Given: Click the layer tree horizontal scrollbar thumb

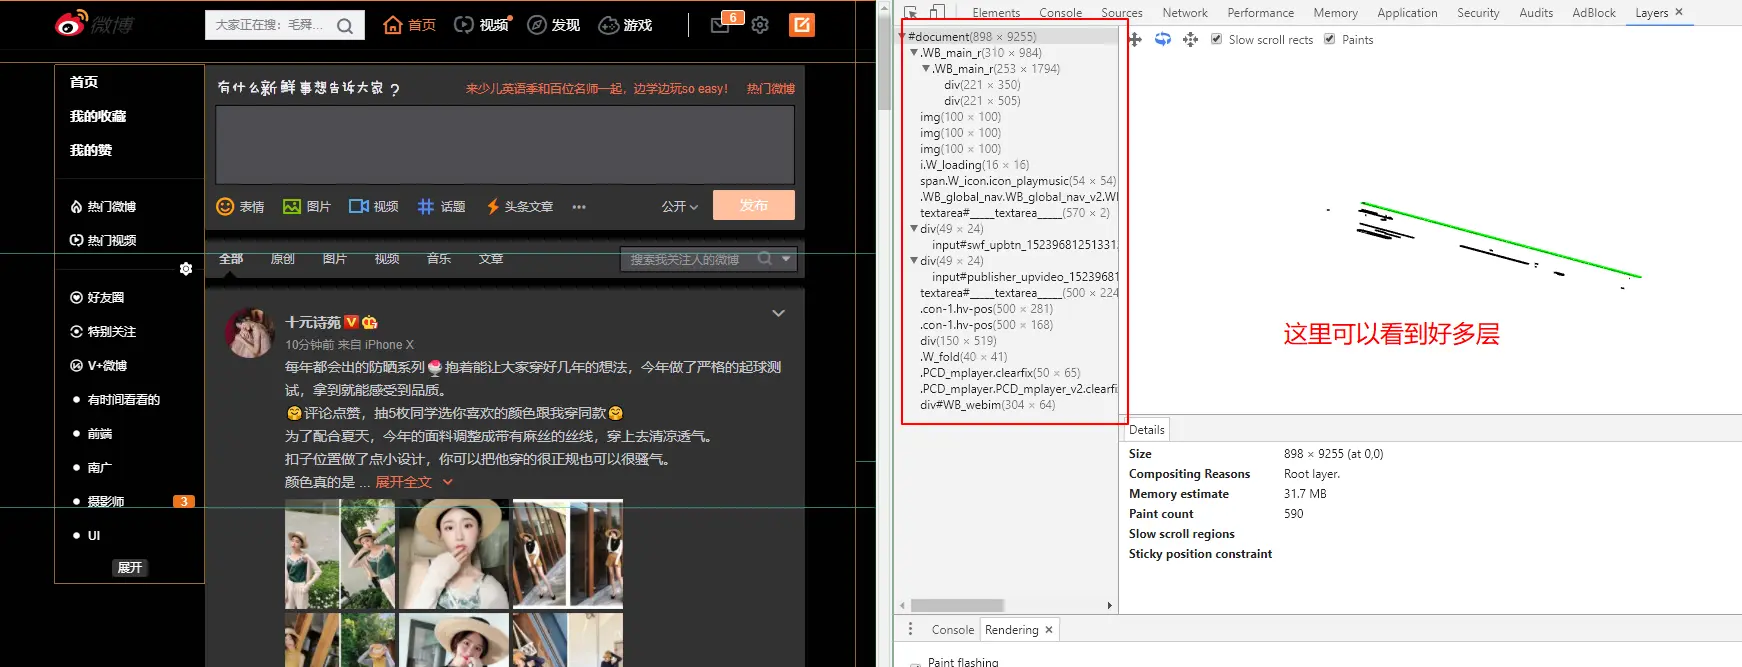Looking at the screenshot, I should (x=957, y=605).
